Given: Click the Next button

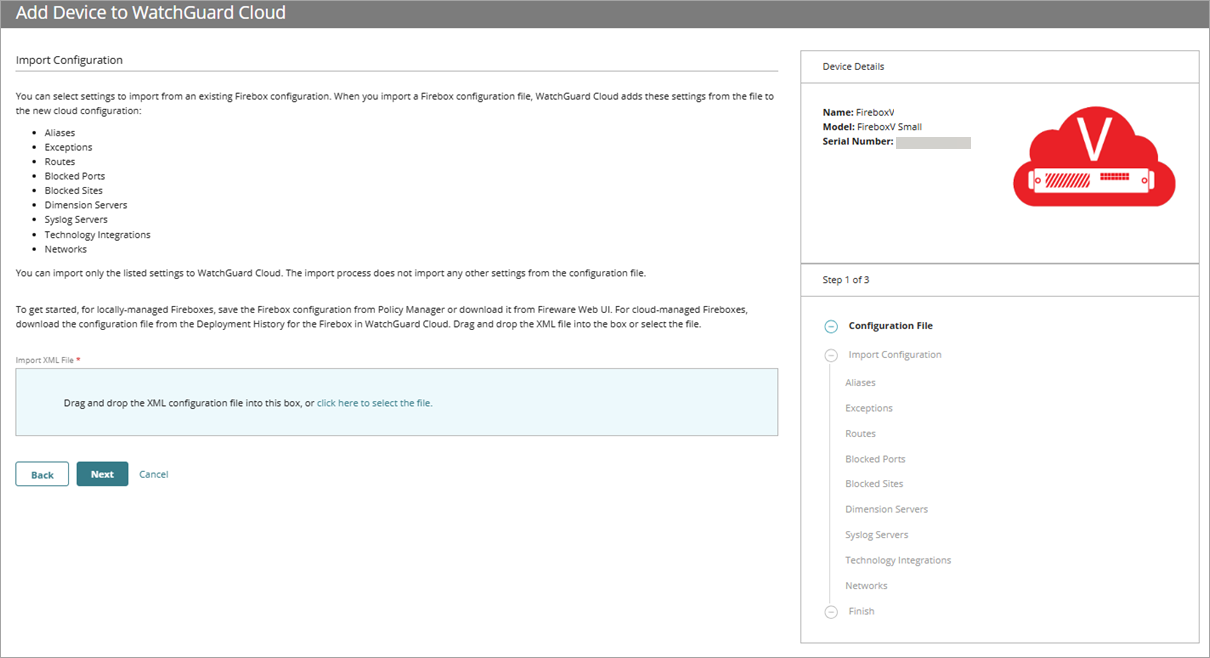Looking at the screenshot, I should tap(102, 474).
